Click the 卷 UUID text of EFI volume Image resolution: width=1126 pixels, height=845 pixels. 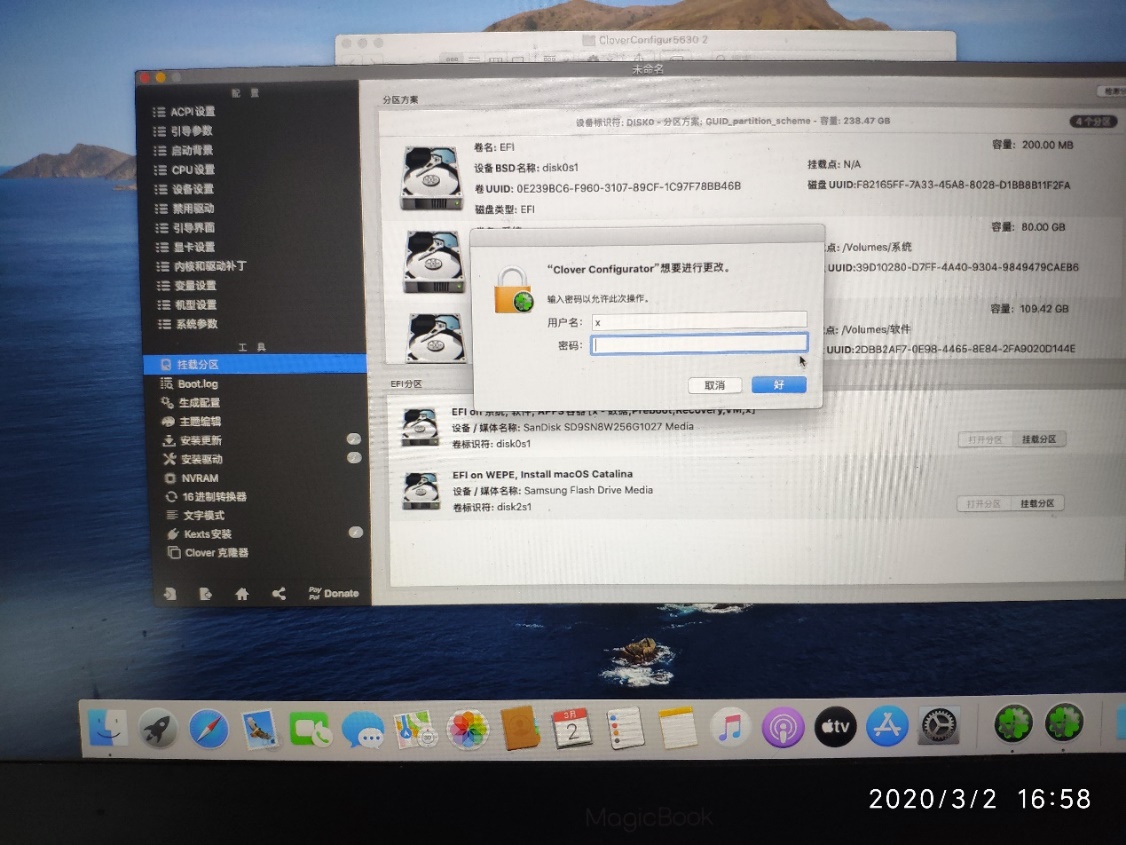pos(608,187)
